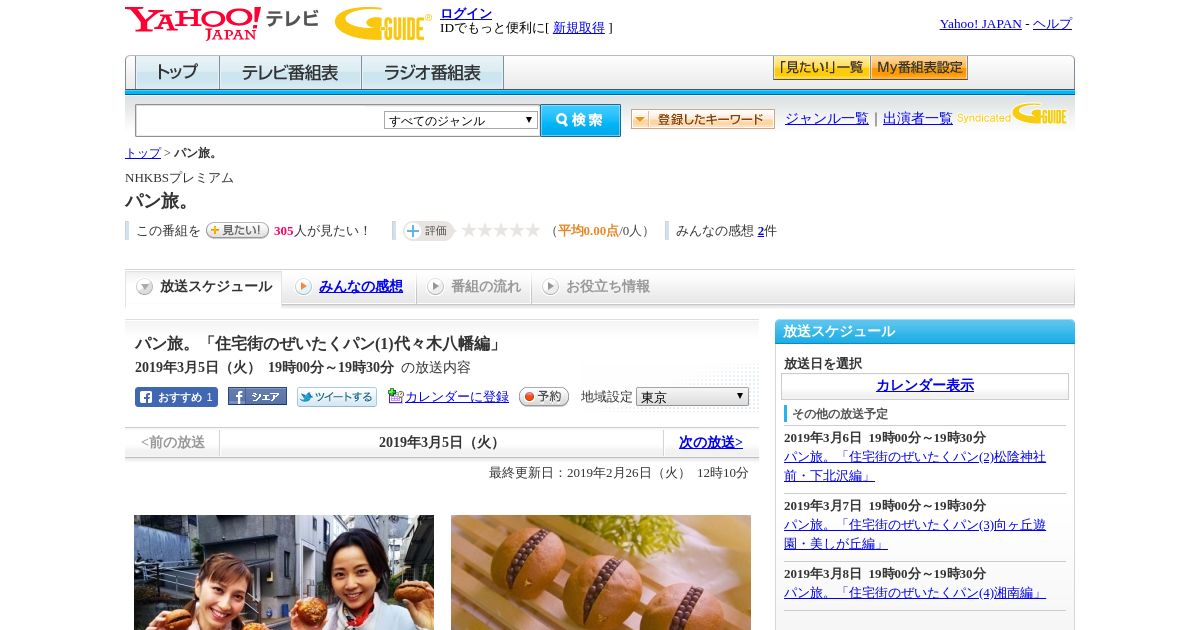Image resolution: width=1200 pixels, height=630 pixels.
Task: Select the お役立ち情報 tab
Action: pos(596,287)
